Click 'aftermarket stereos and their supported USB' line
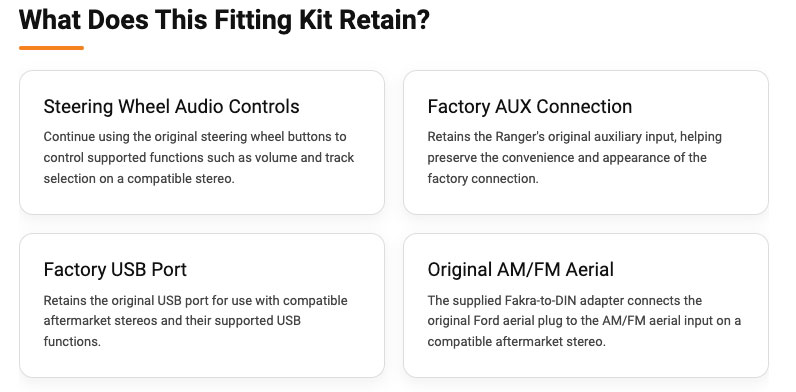This screenshot has width=796, height=392. (172, 321)
